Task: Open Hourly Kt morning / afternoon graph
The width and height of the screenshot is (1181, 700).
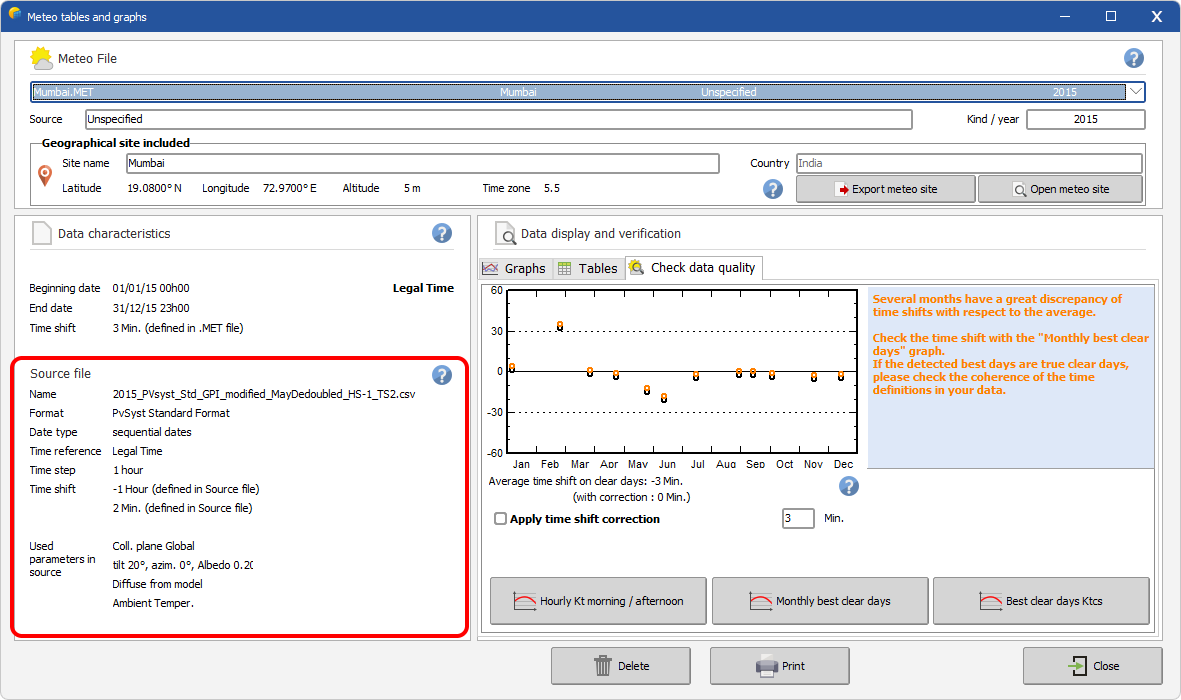Action: pyautogui.click(x=598, y=601)
